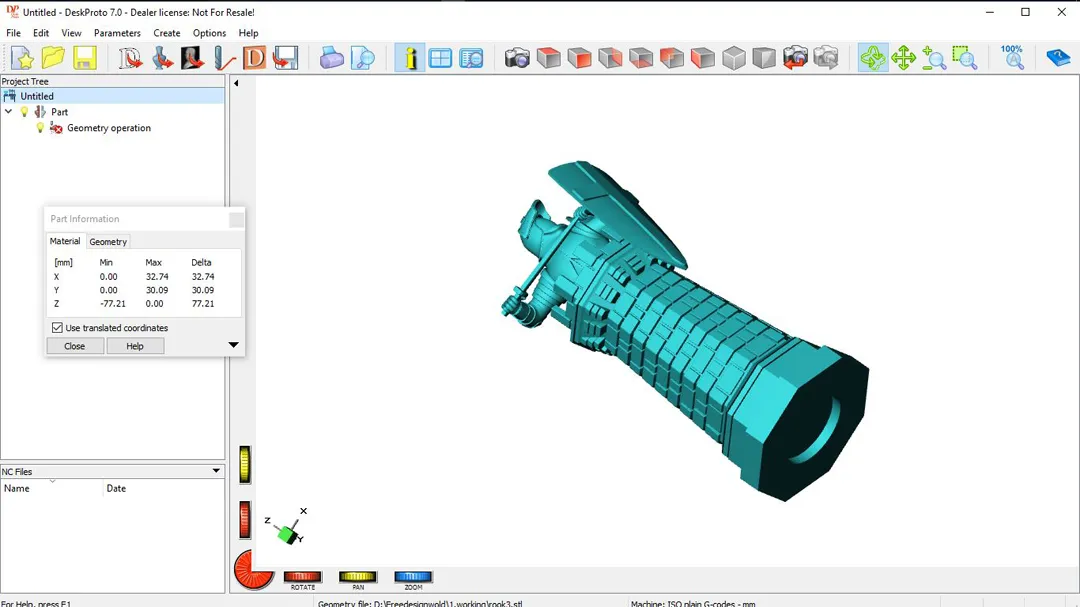Select the view cube with red top face
The width and height of the screenshot is (1080, 607).
pyautogui.click(x=548, y=58)
